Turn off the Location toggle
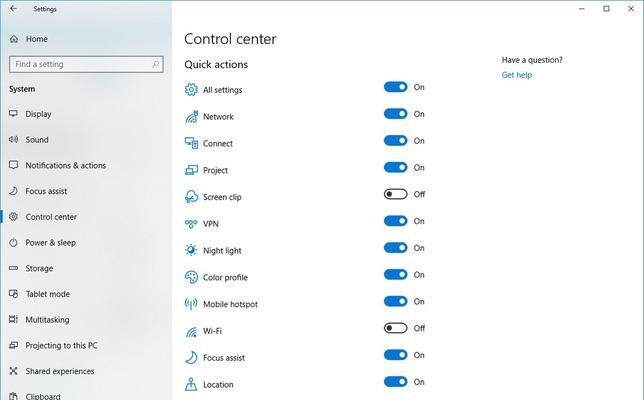 (x=396, y=382)
